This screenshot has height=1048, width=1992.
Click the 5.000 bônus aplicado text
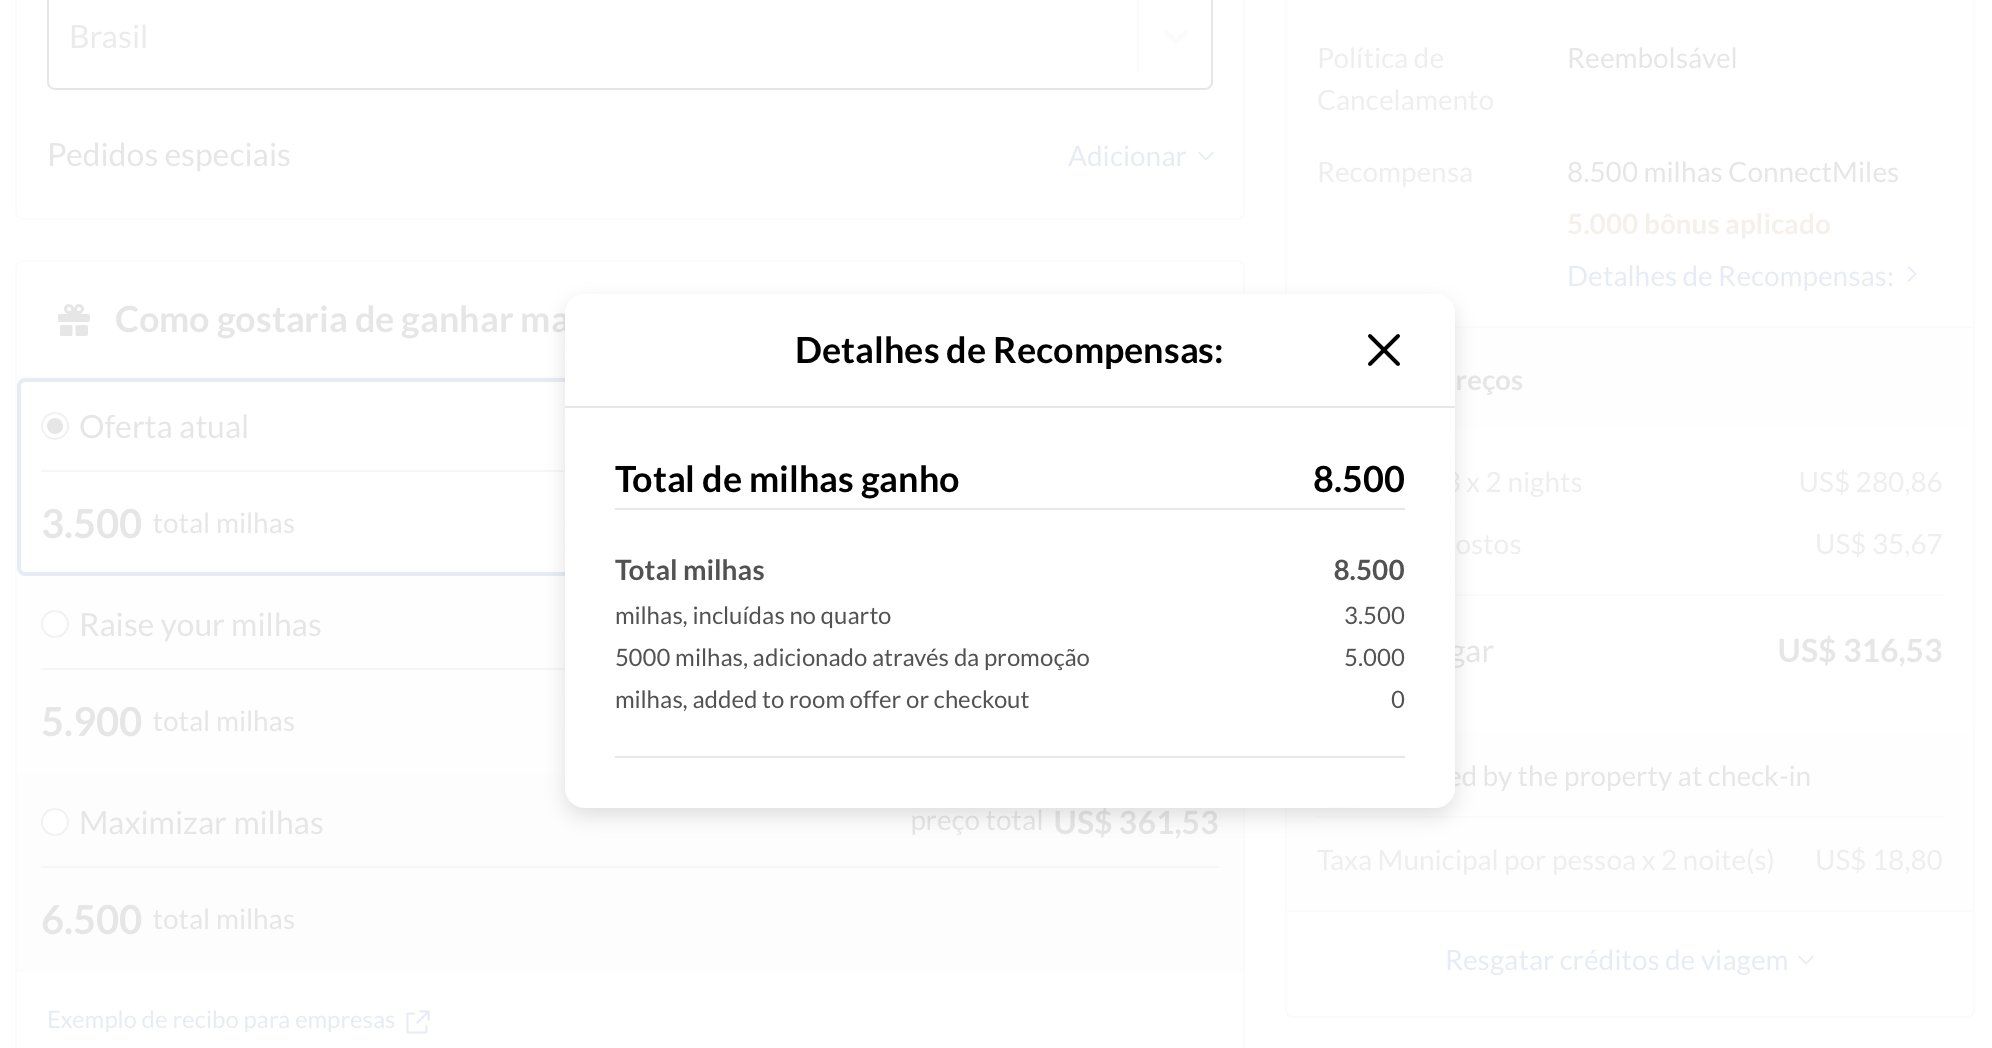[x=1698, y=224]
